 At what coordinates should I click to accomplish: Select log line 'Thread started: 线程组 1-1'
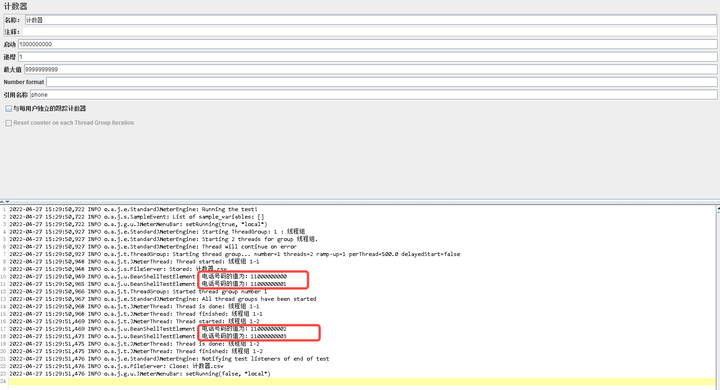(134, 261)
